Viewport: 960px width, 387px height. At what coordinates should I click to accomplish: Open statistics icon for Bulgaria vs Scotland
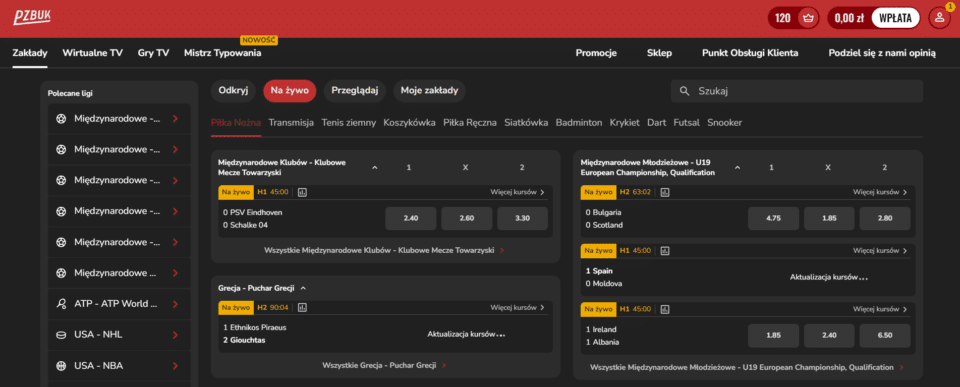(665, 192)
